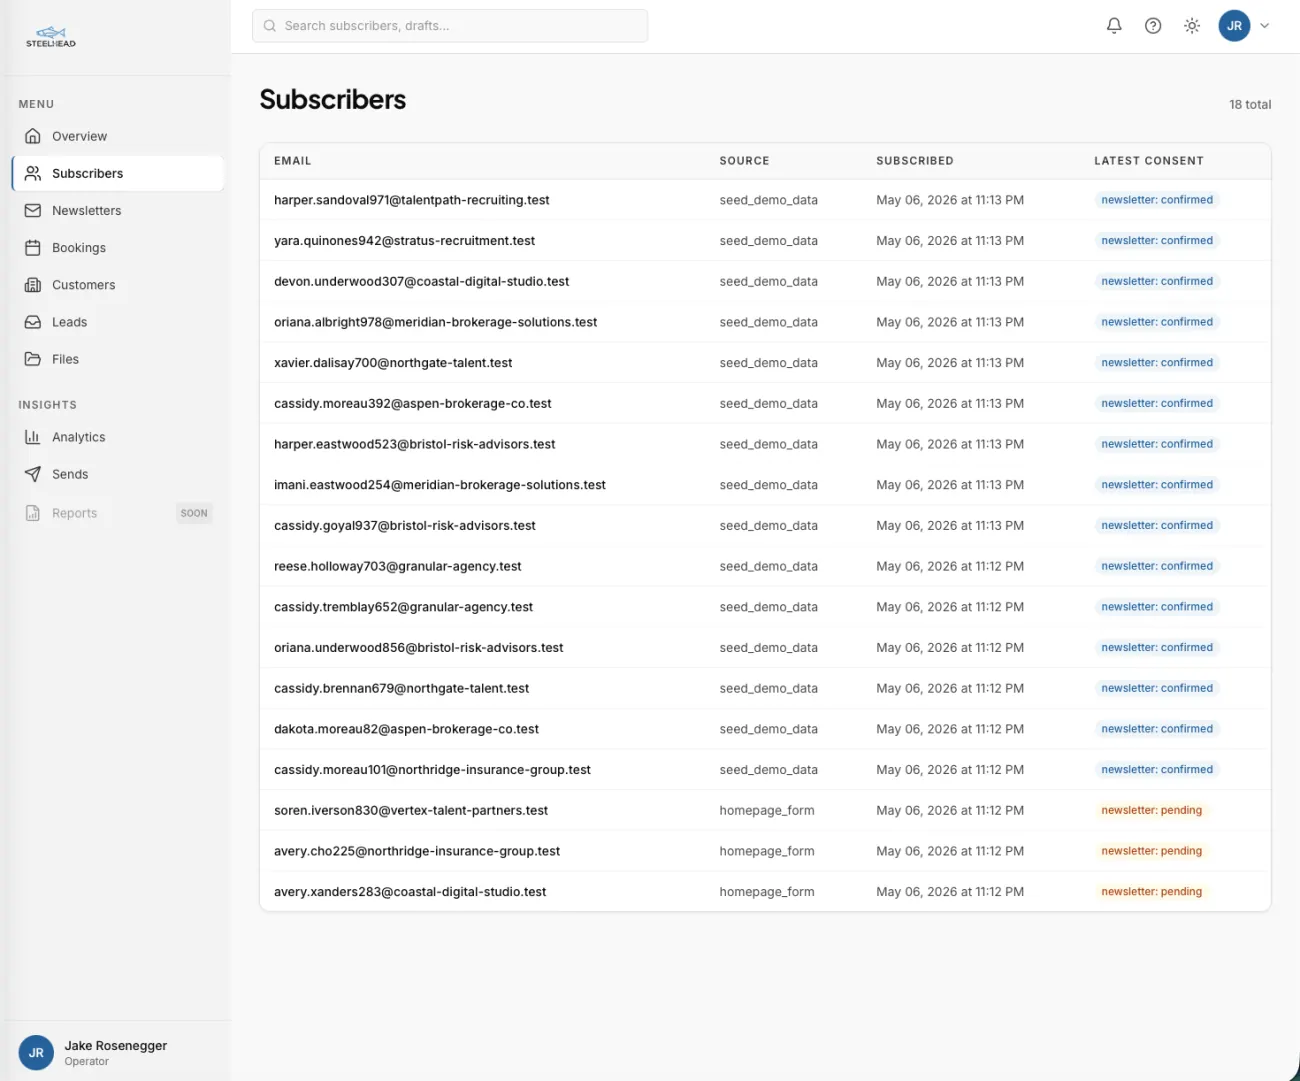The width and height of the screenshot is (1300, 1081).
Task: Click pending badge for avery.xanders283
Action: [x=1151, y=892]
